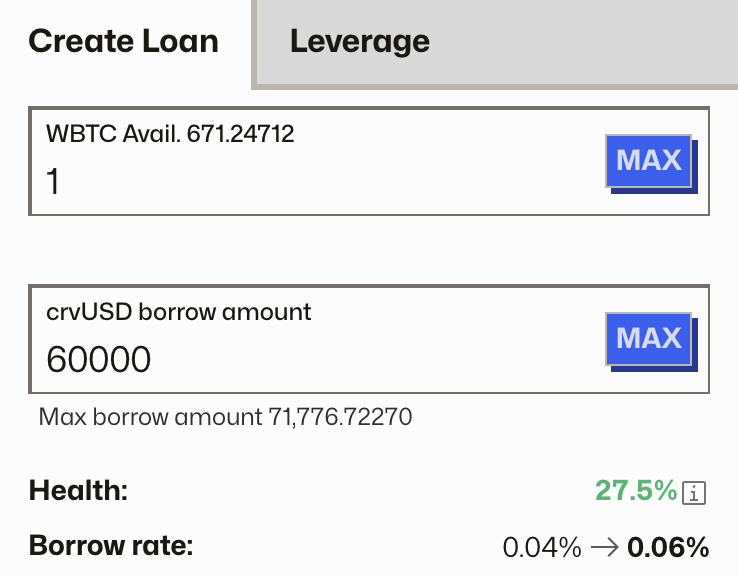Image resolution: width=738 pixels, height=576 pixels.
Task: Click the current borrow rate 0.04%
Action: coord(541,547)
